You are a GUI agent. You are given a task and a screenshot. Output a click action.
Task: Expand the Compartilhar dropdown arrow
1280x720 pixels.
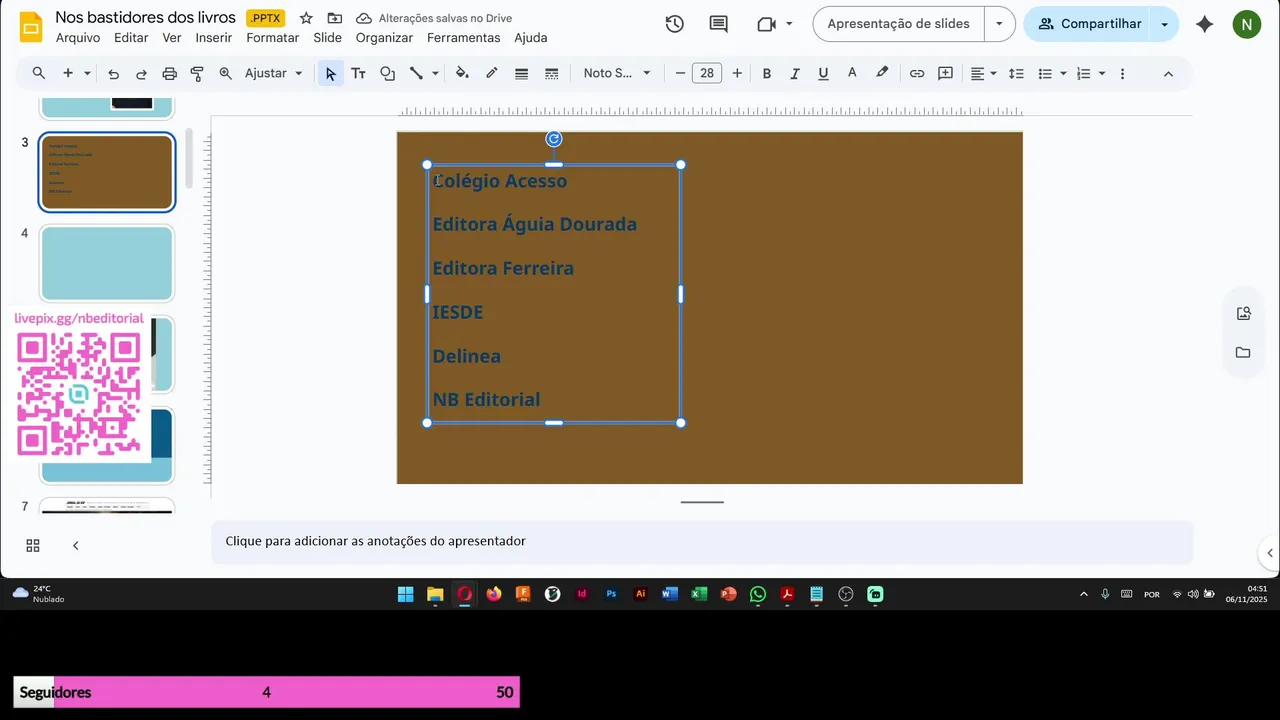[x=1164, y=24]
